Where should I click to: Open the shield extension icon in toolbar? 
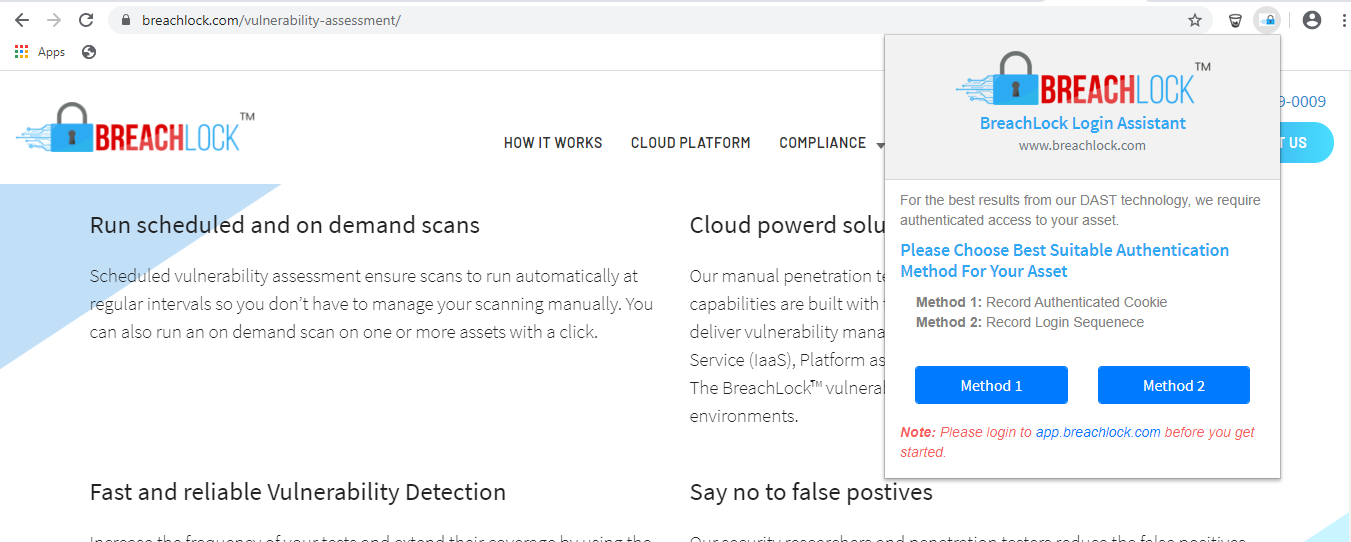coord(1236,20)
